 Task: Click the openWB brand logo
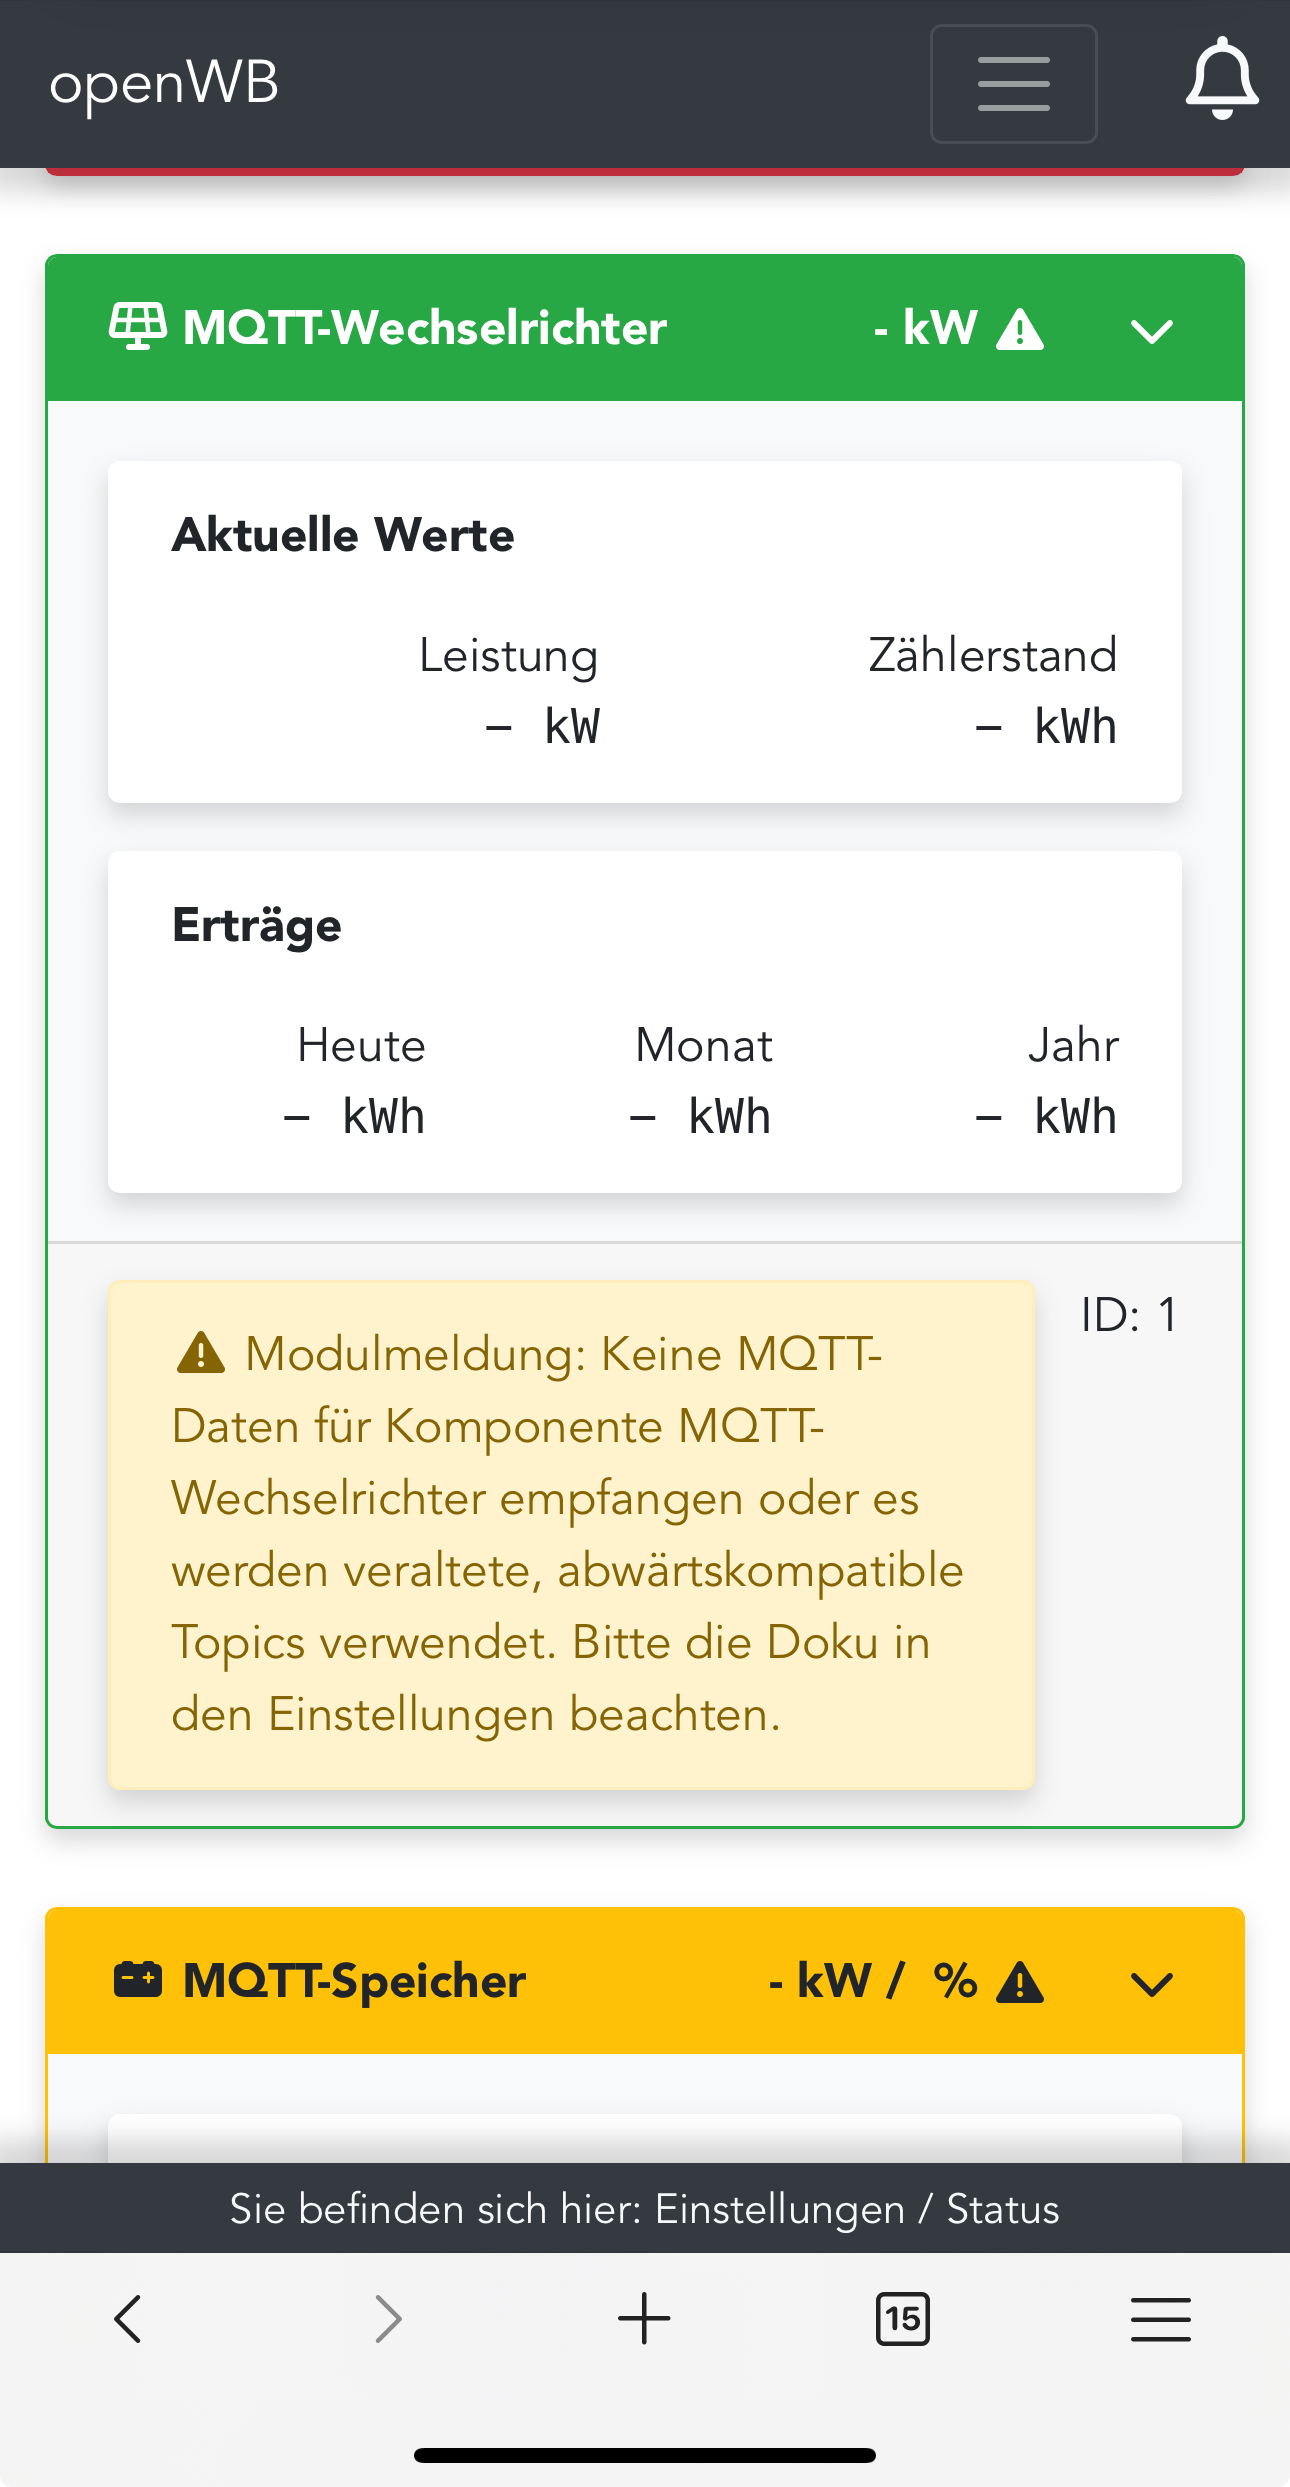[164, 84]
